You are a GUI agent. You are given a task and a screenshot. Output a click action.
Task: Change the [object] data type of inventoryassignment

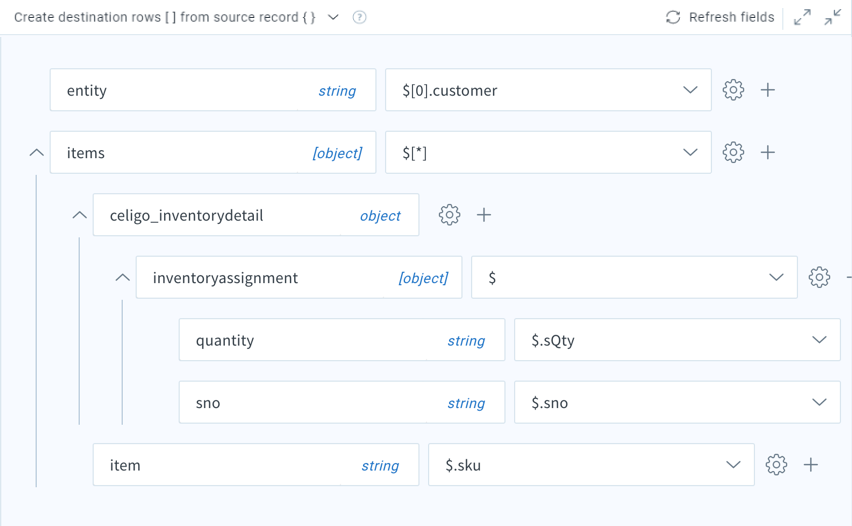click(x=423, y=278)
